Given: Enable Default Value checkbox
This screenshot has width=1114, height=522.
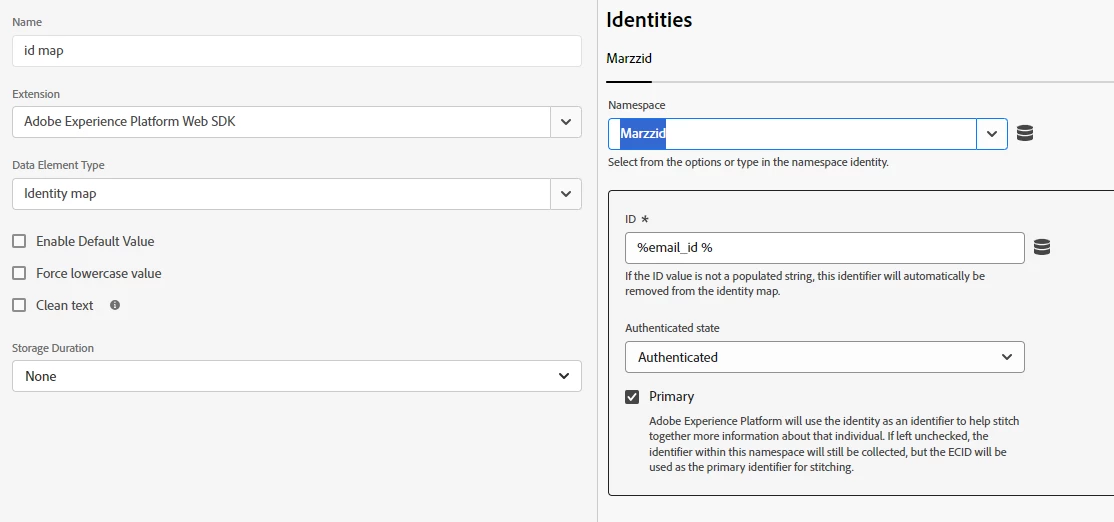Looking at the screenshot, I should (19, 241).
